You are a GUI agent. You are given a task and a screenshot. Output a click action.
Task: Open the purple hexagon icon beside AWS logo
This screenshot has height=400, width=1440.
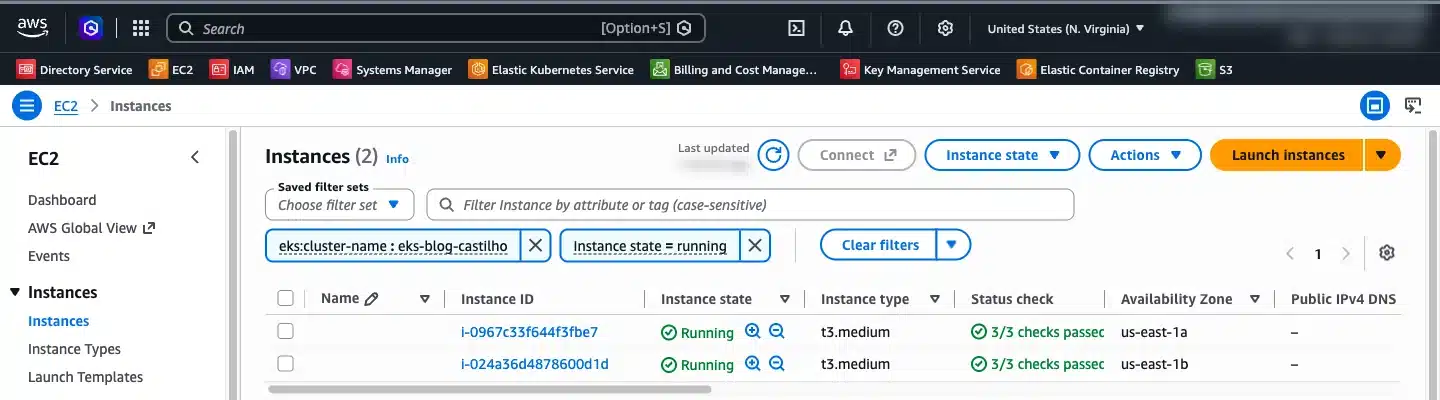point(91,28)
